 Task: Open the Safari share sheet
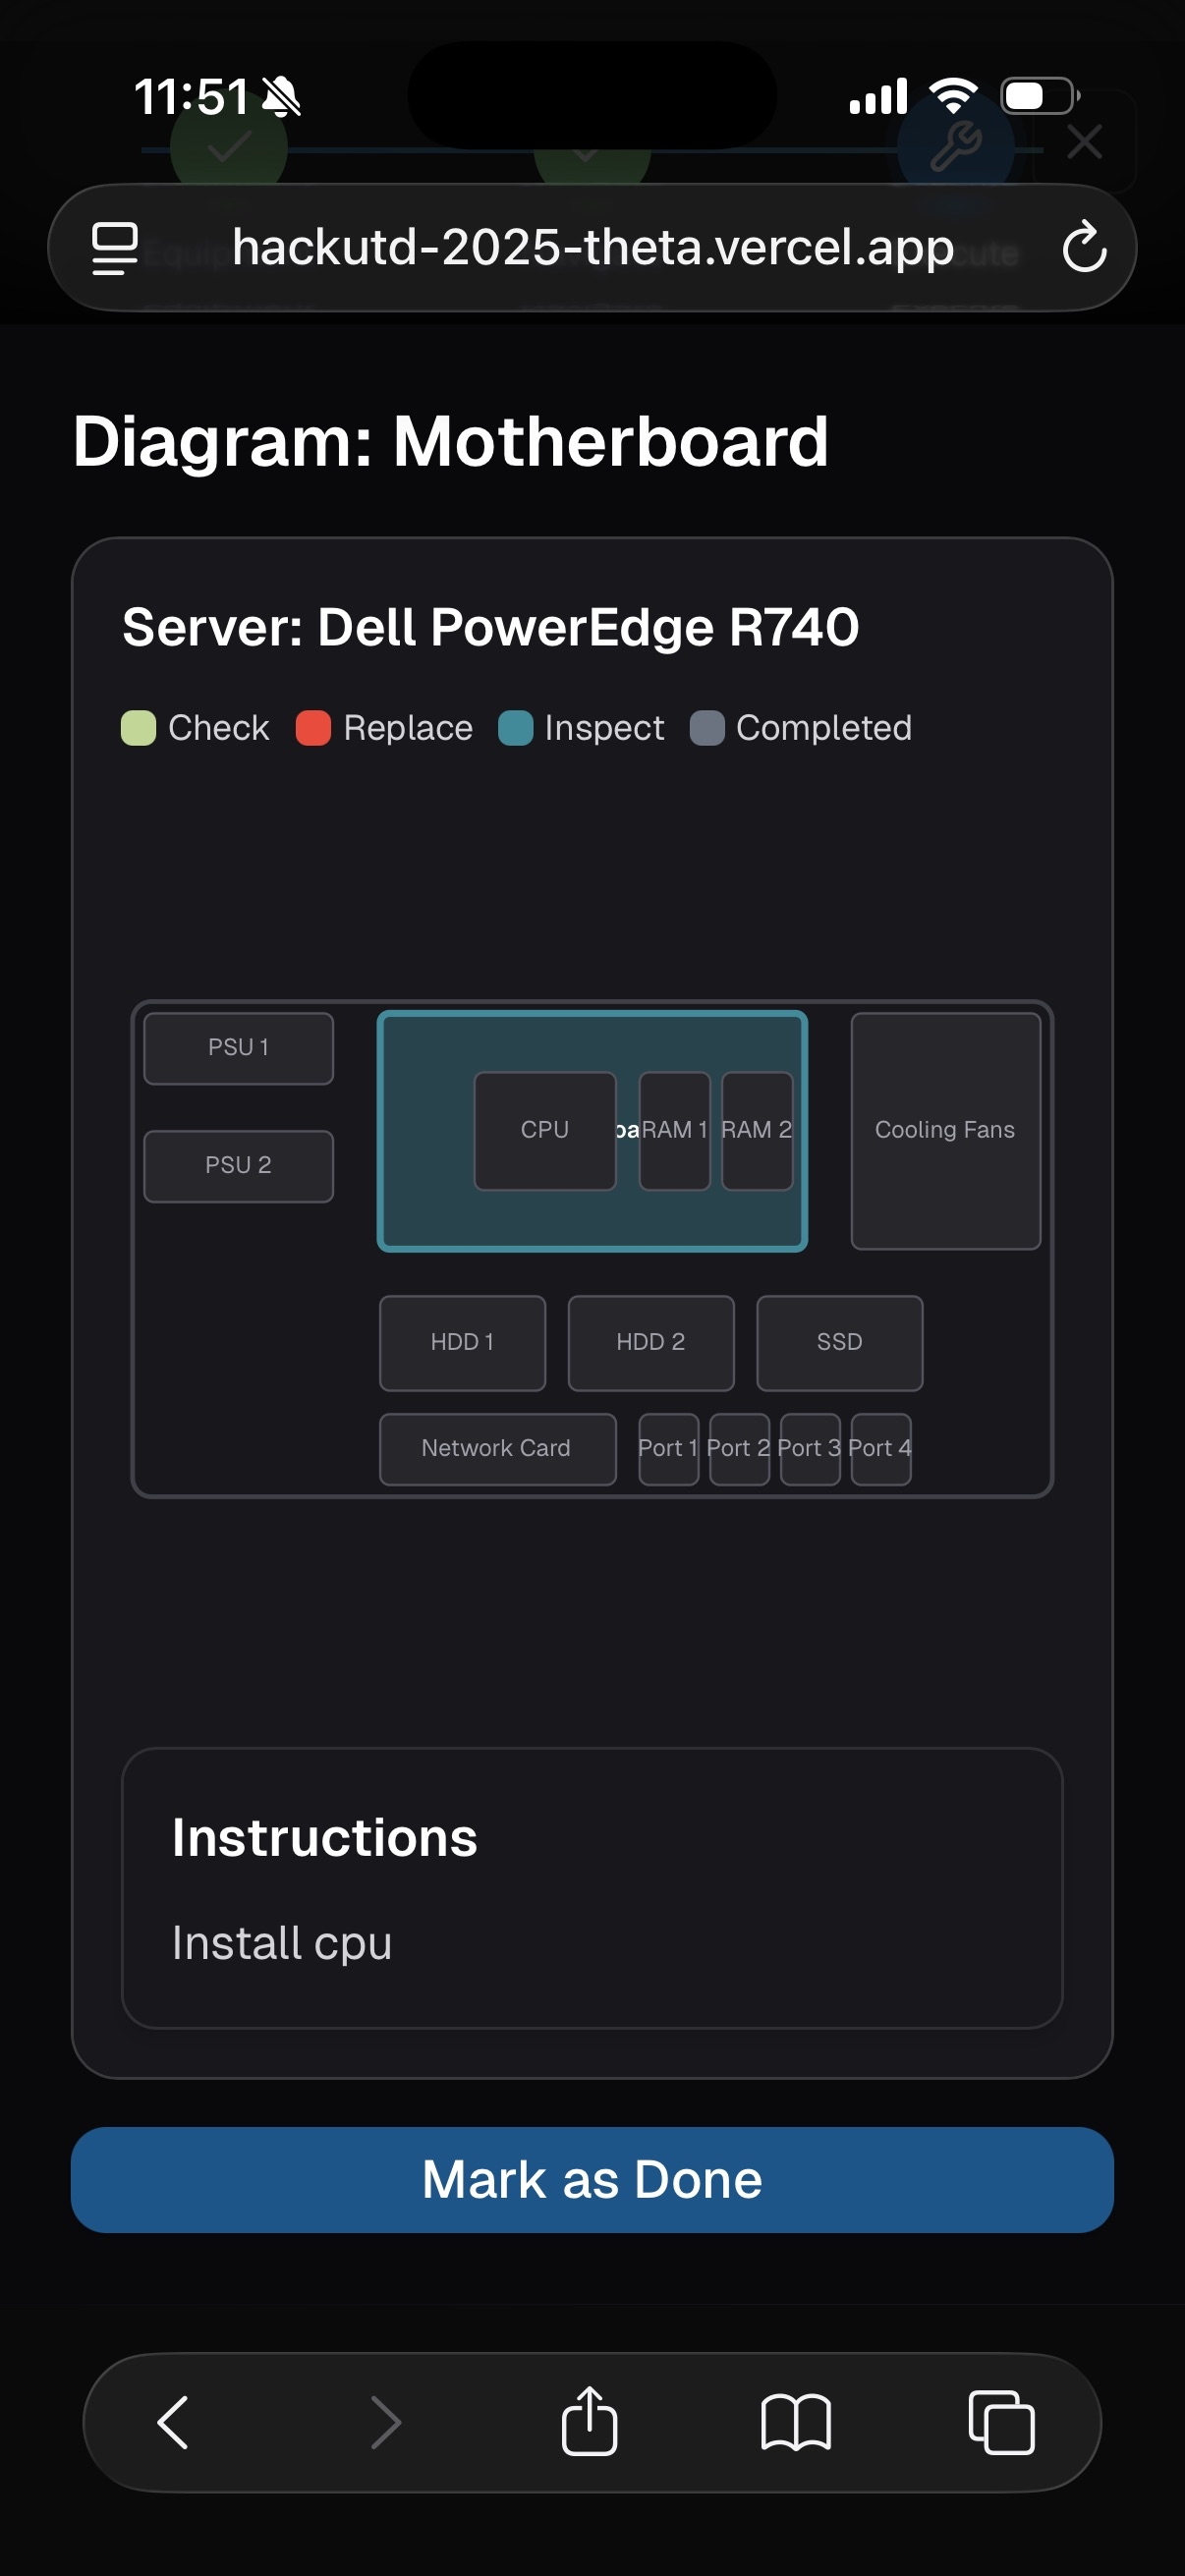[x=589, y=2420]
